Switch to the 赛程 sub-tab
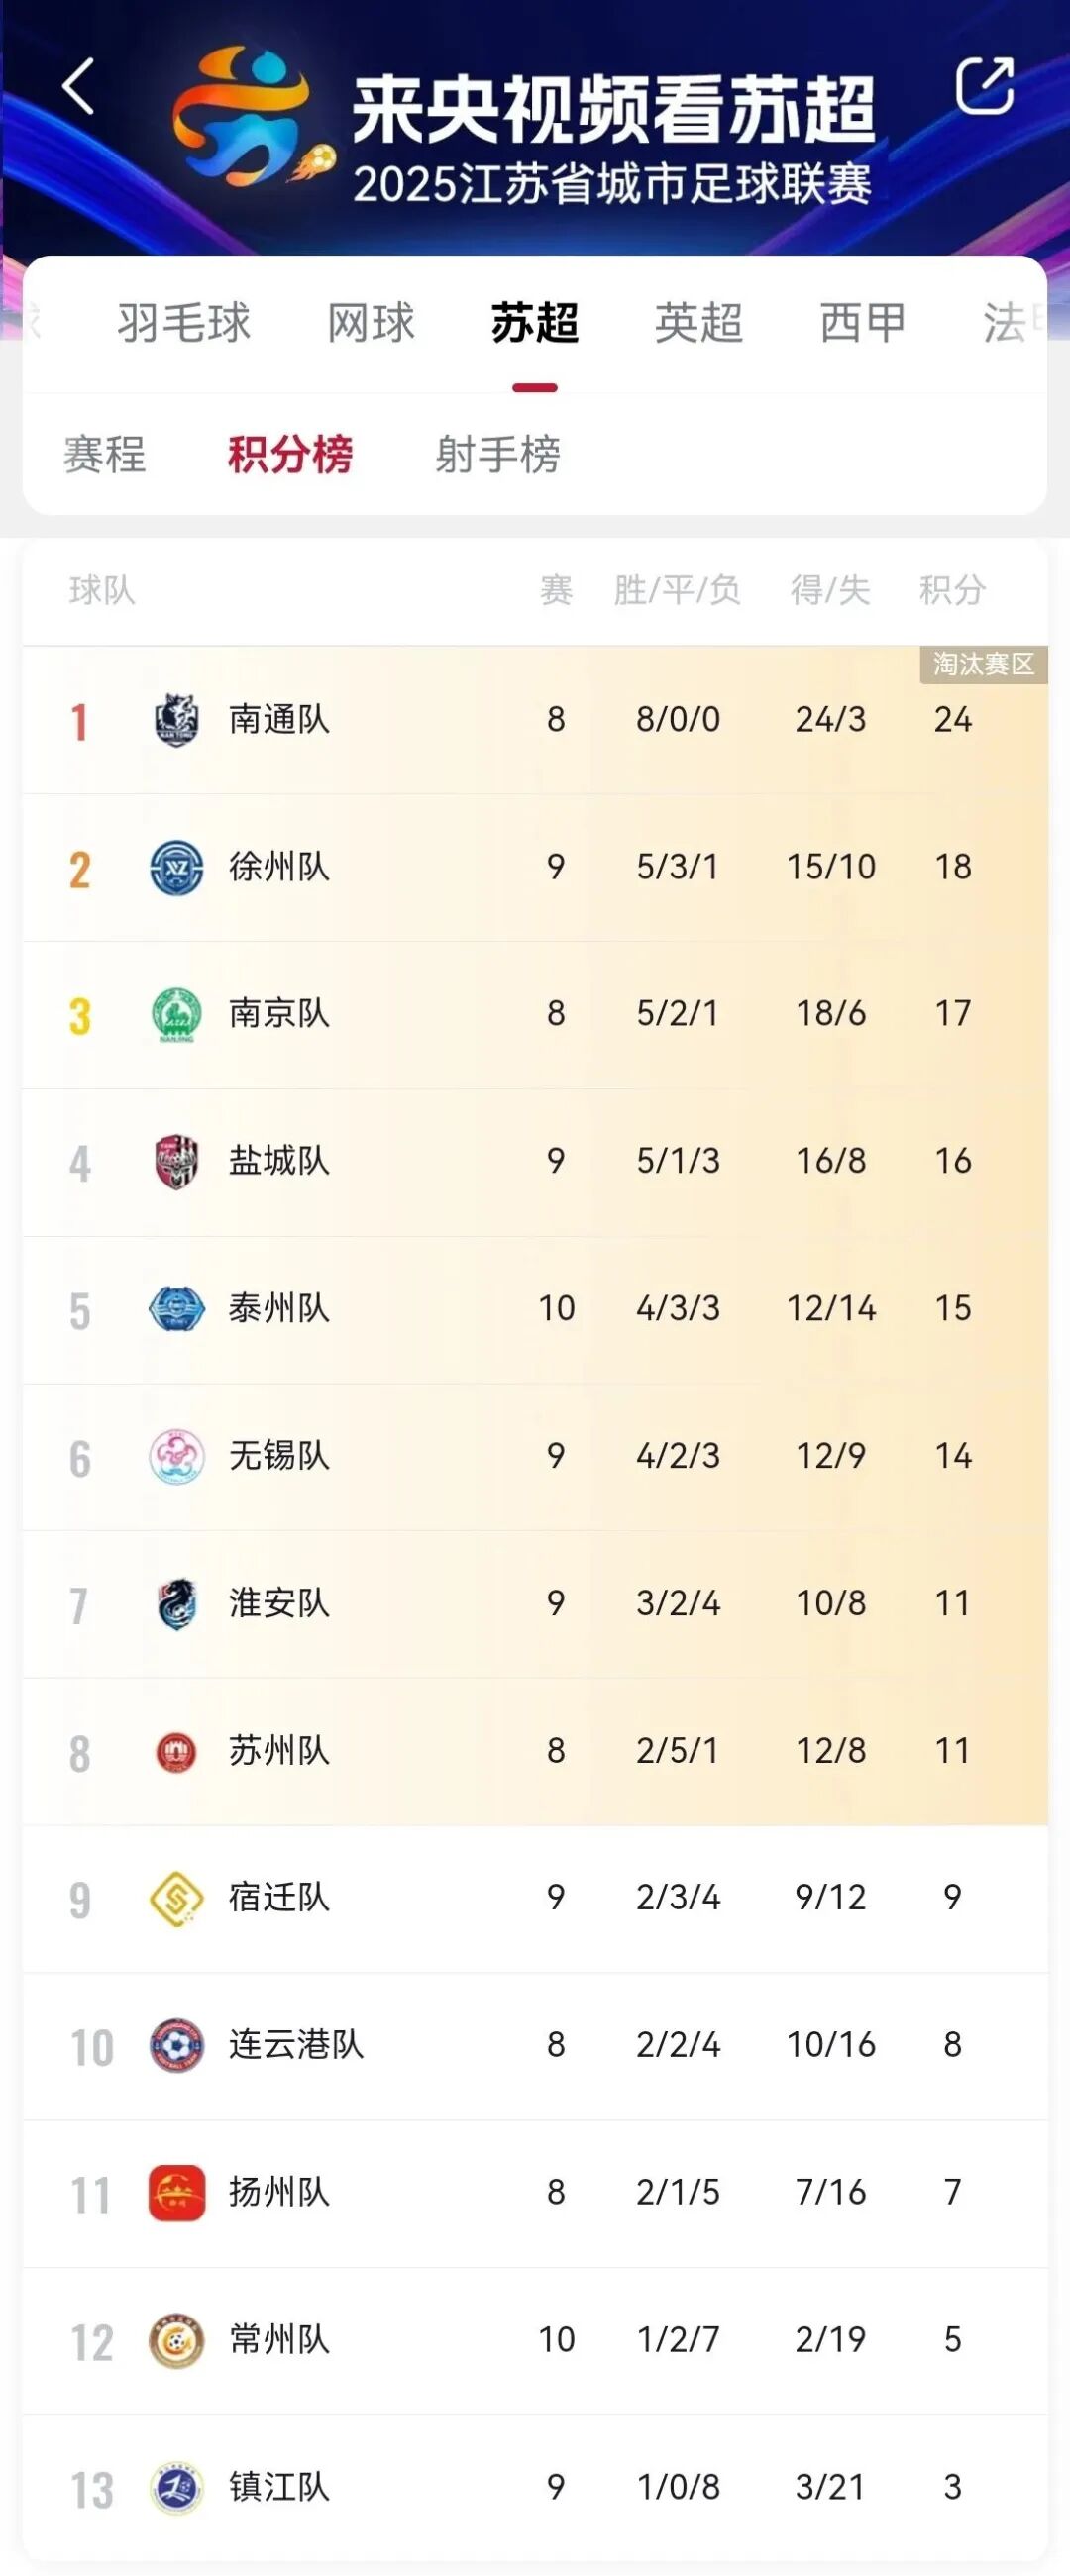Screen dimensions: 1070x2576 coord(105,455)
